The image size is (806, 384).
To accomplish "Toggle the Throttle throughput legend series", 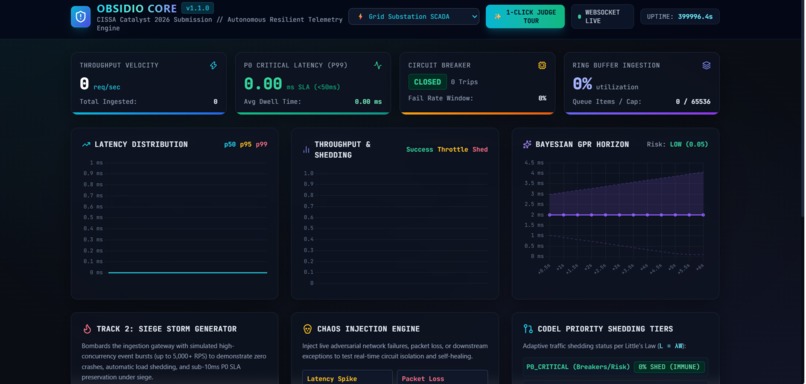I will tap(452, 150).
